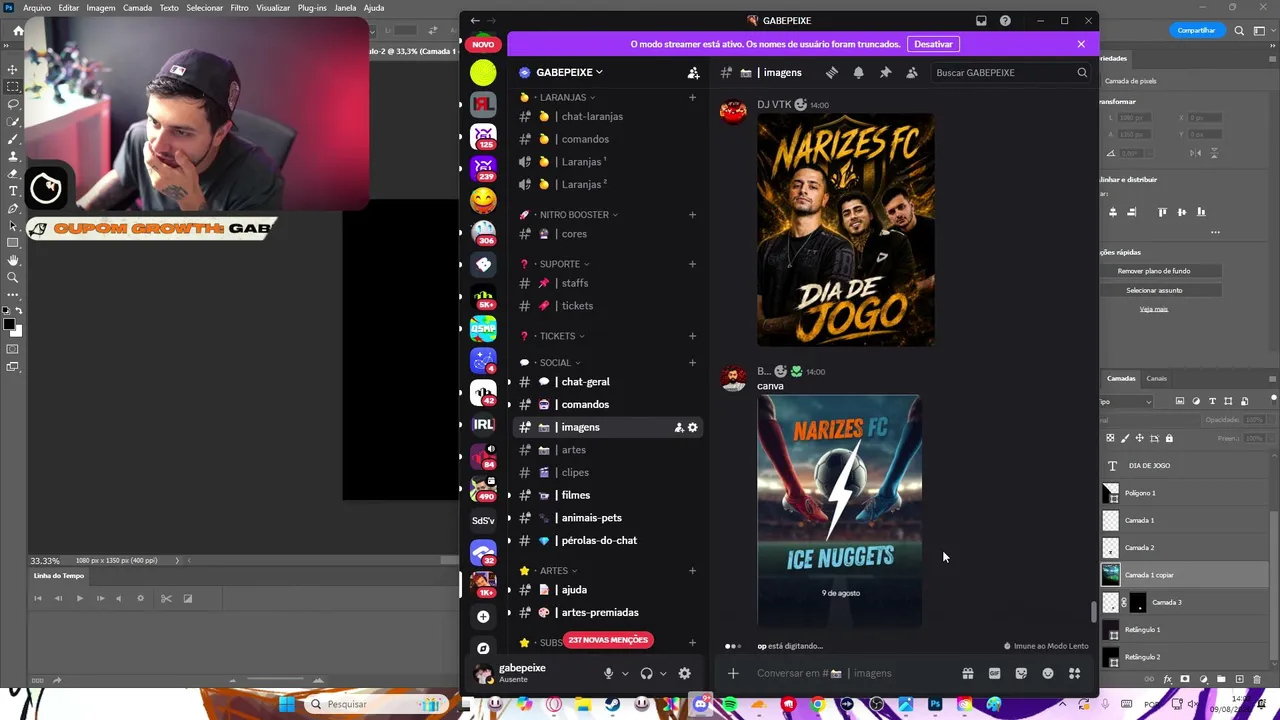Viewport: 1280px width, 720px height.
Task: Delete layer with Photoshop trash icon
Action: (1256, 679)
